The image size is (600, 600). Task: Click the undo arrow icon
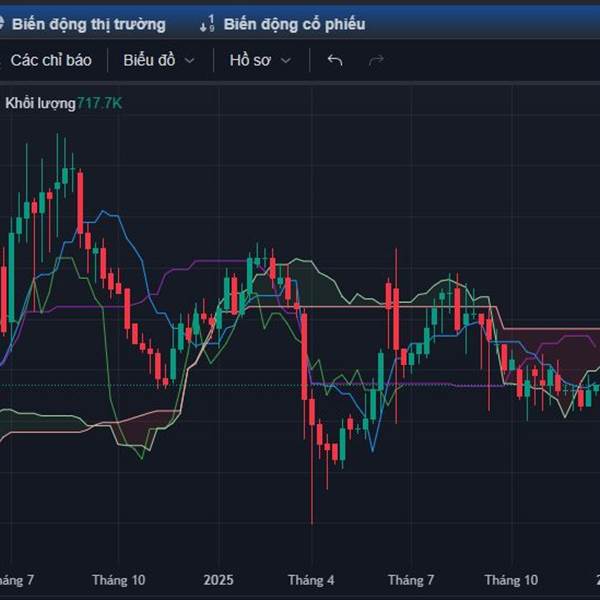(335, 60)
